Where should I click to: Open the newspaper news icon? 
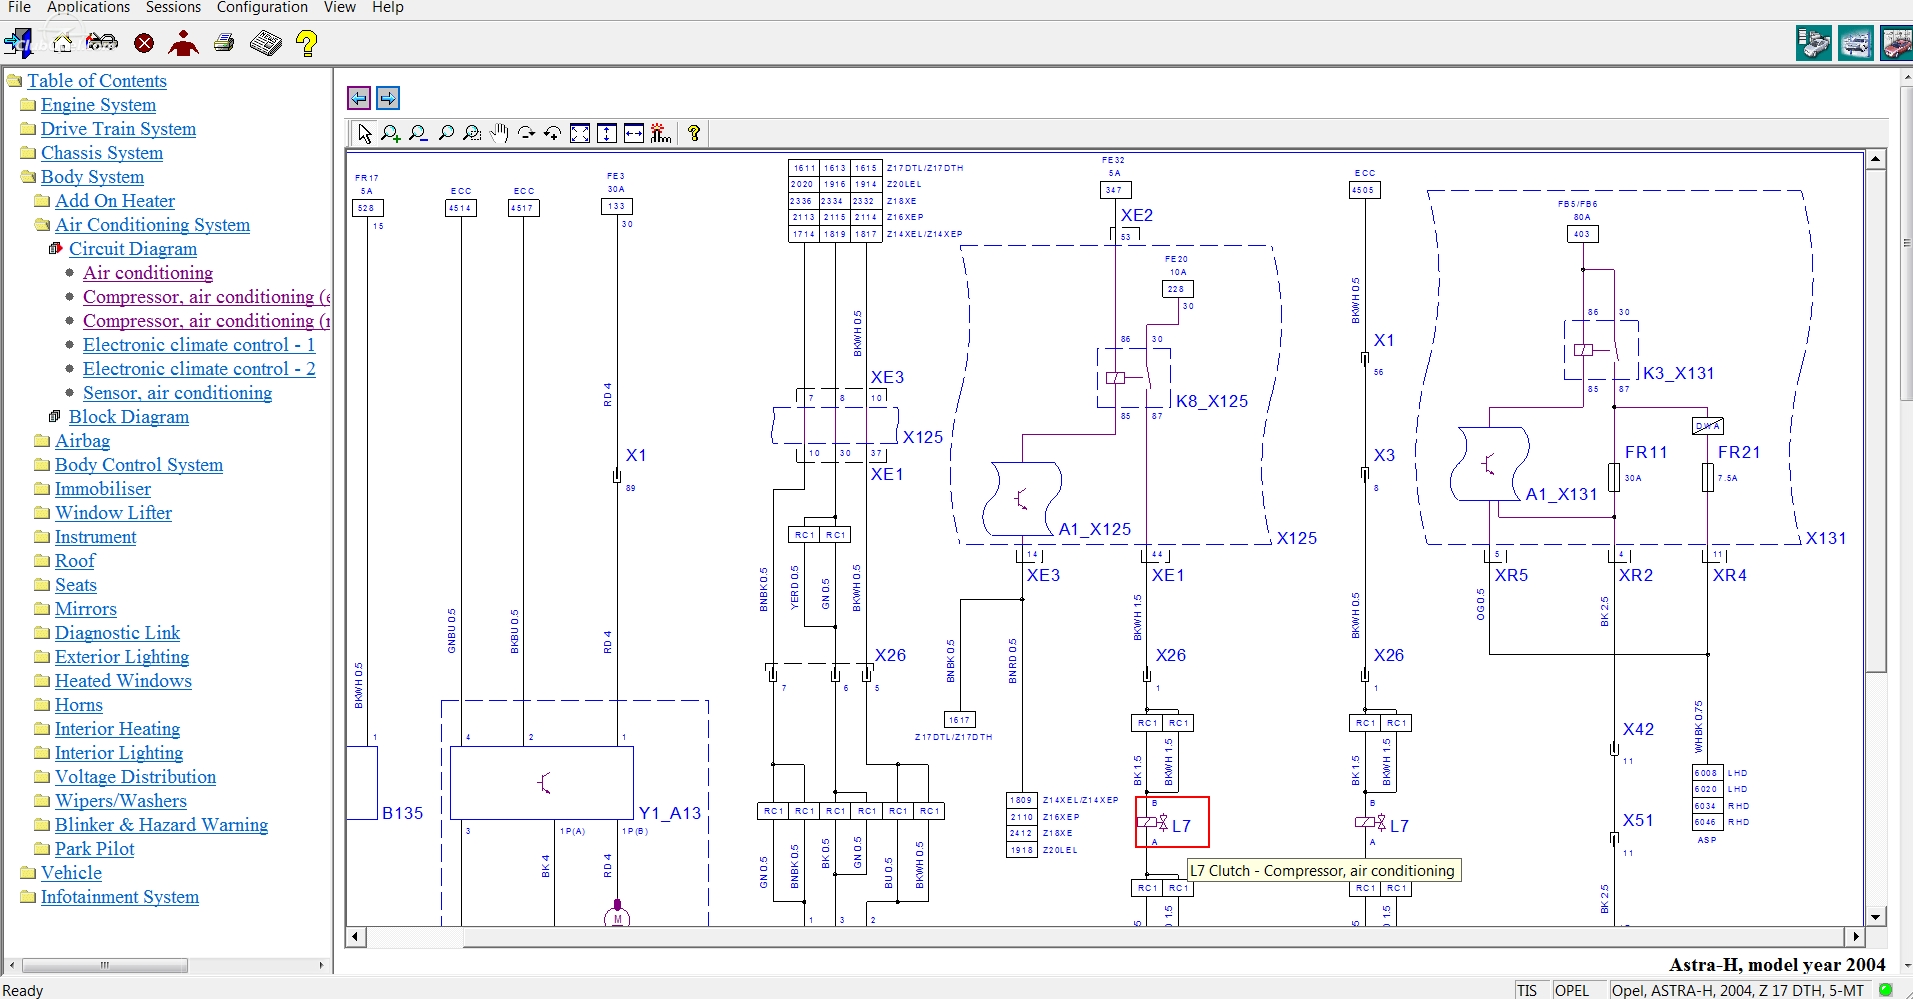266,43
